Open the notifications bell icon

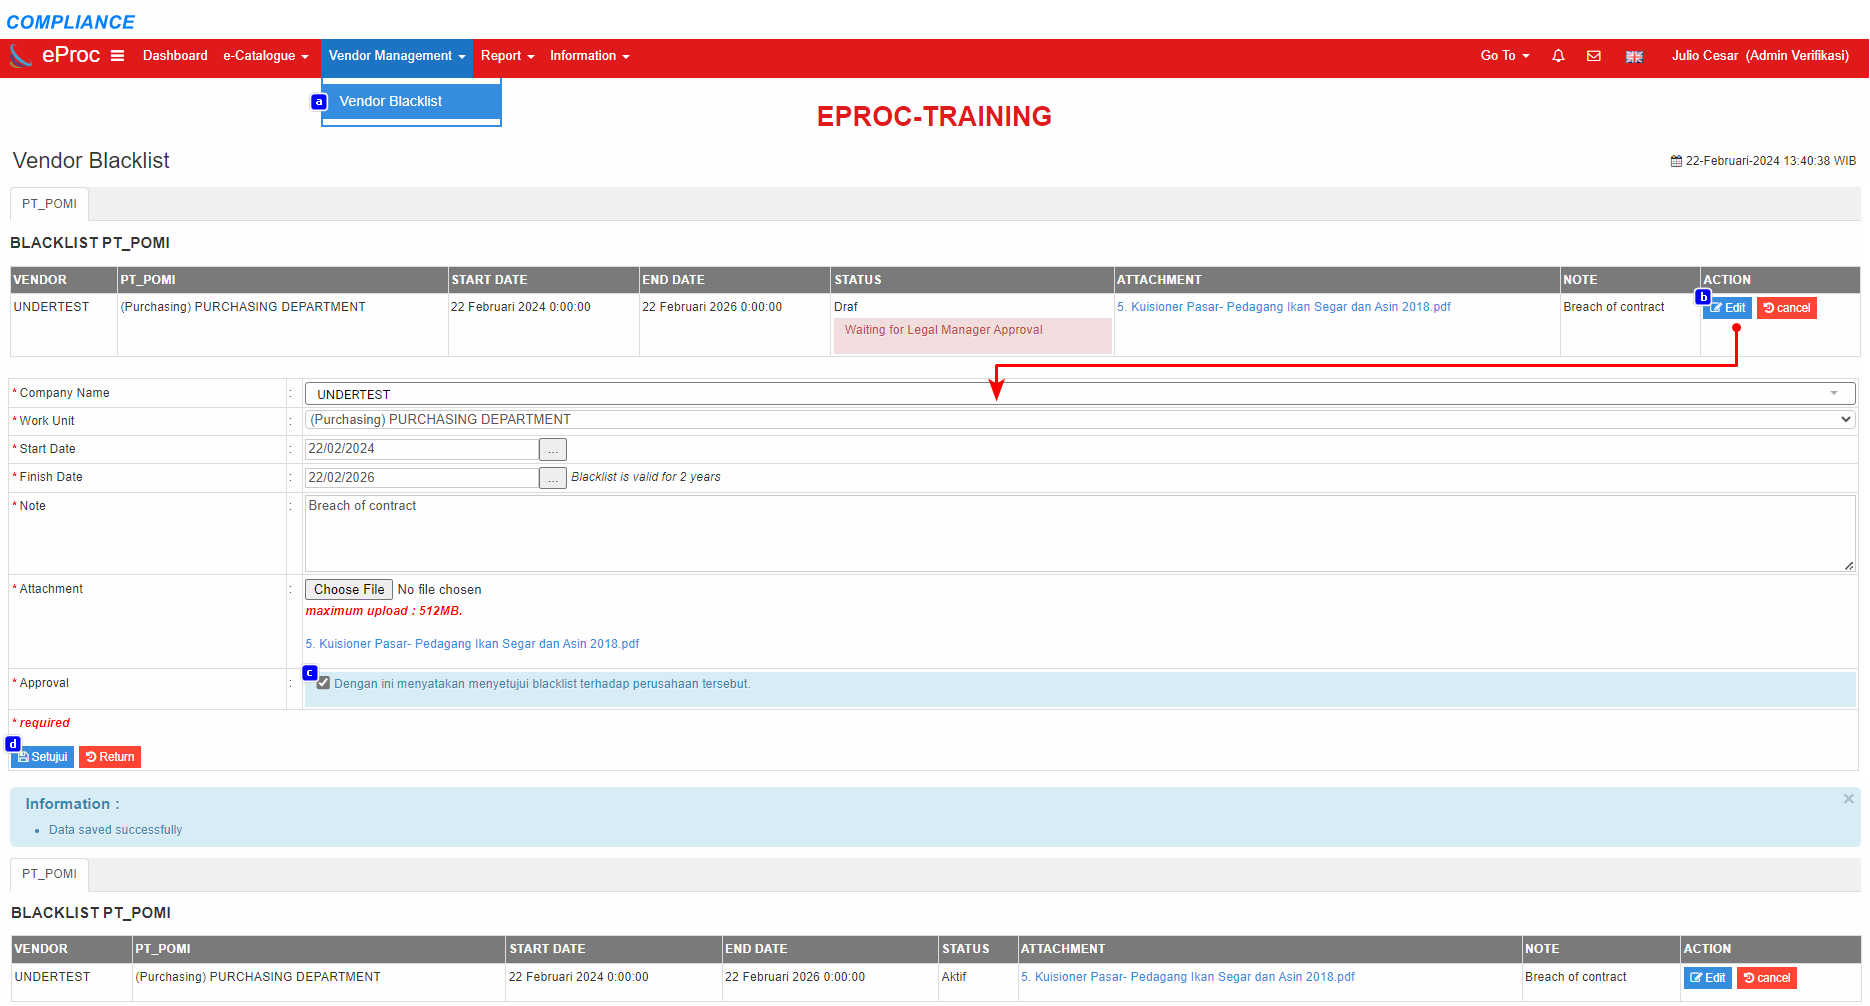pos(1558,56)
